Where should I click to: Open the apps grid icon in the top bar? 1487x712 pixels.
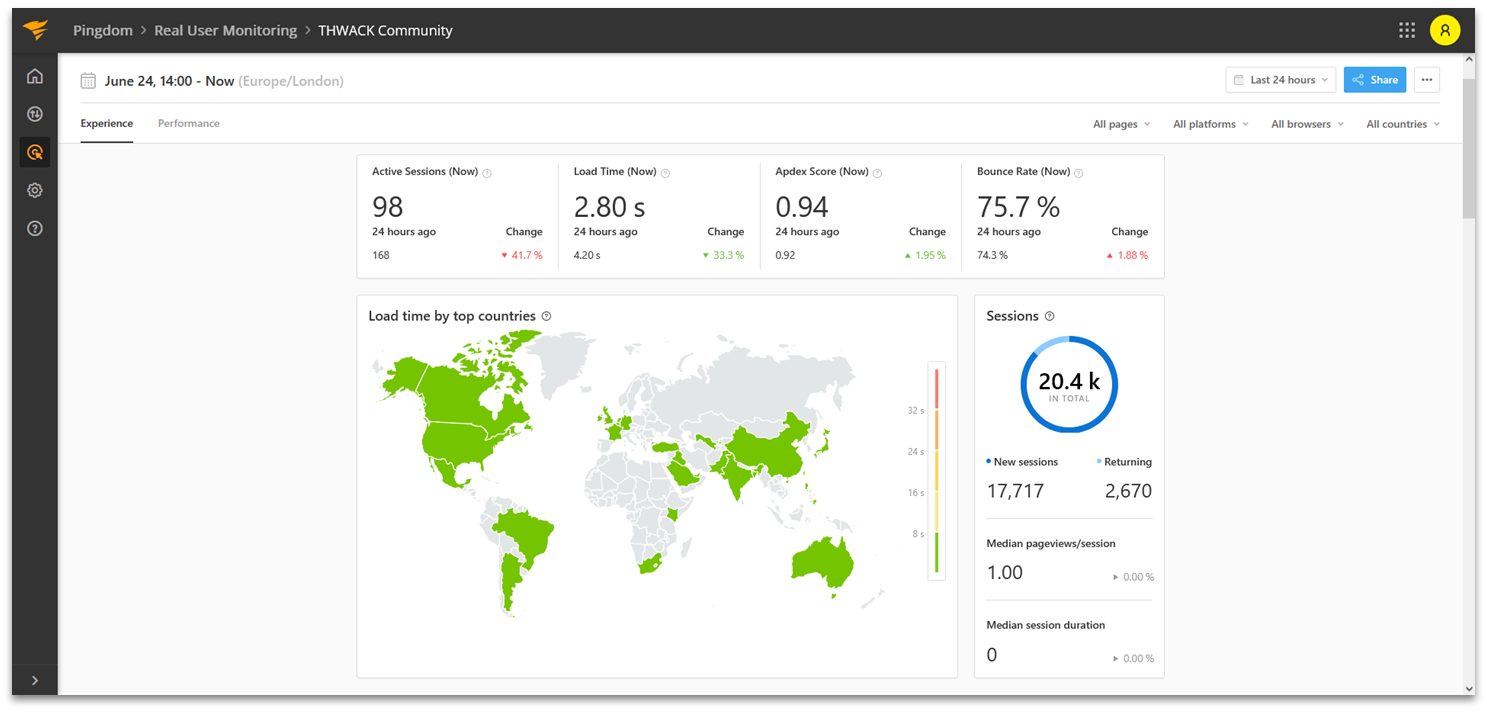pyautogui.click(x=1406, y=30)
